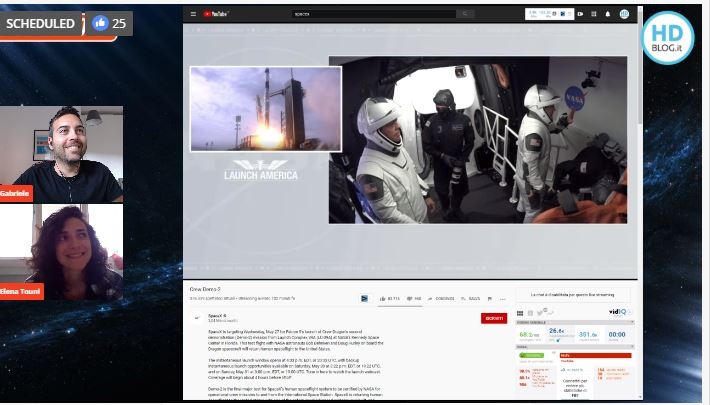Open the account avatar menu
The image size is (710, 405).
click(x=624, y=14)
